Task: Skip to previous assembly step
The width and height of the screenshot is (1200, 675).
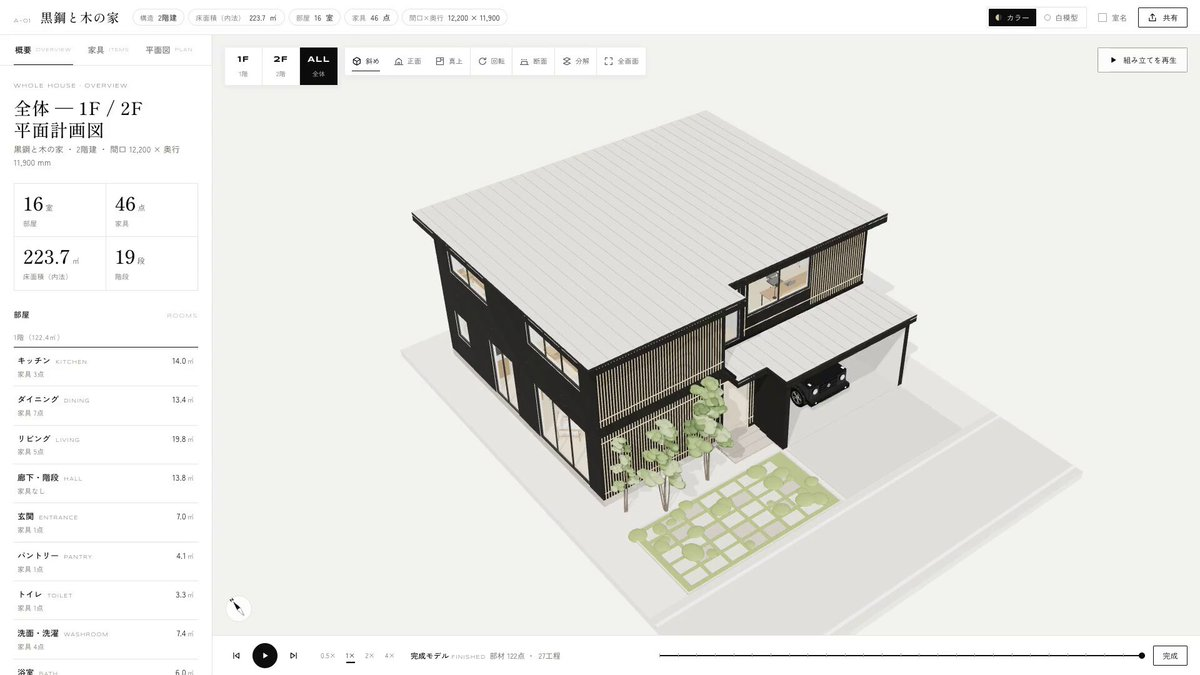Action: point(236,656)
